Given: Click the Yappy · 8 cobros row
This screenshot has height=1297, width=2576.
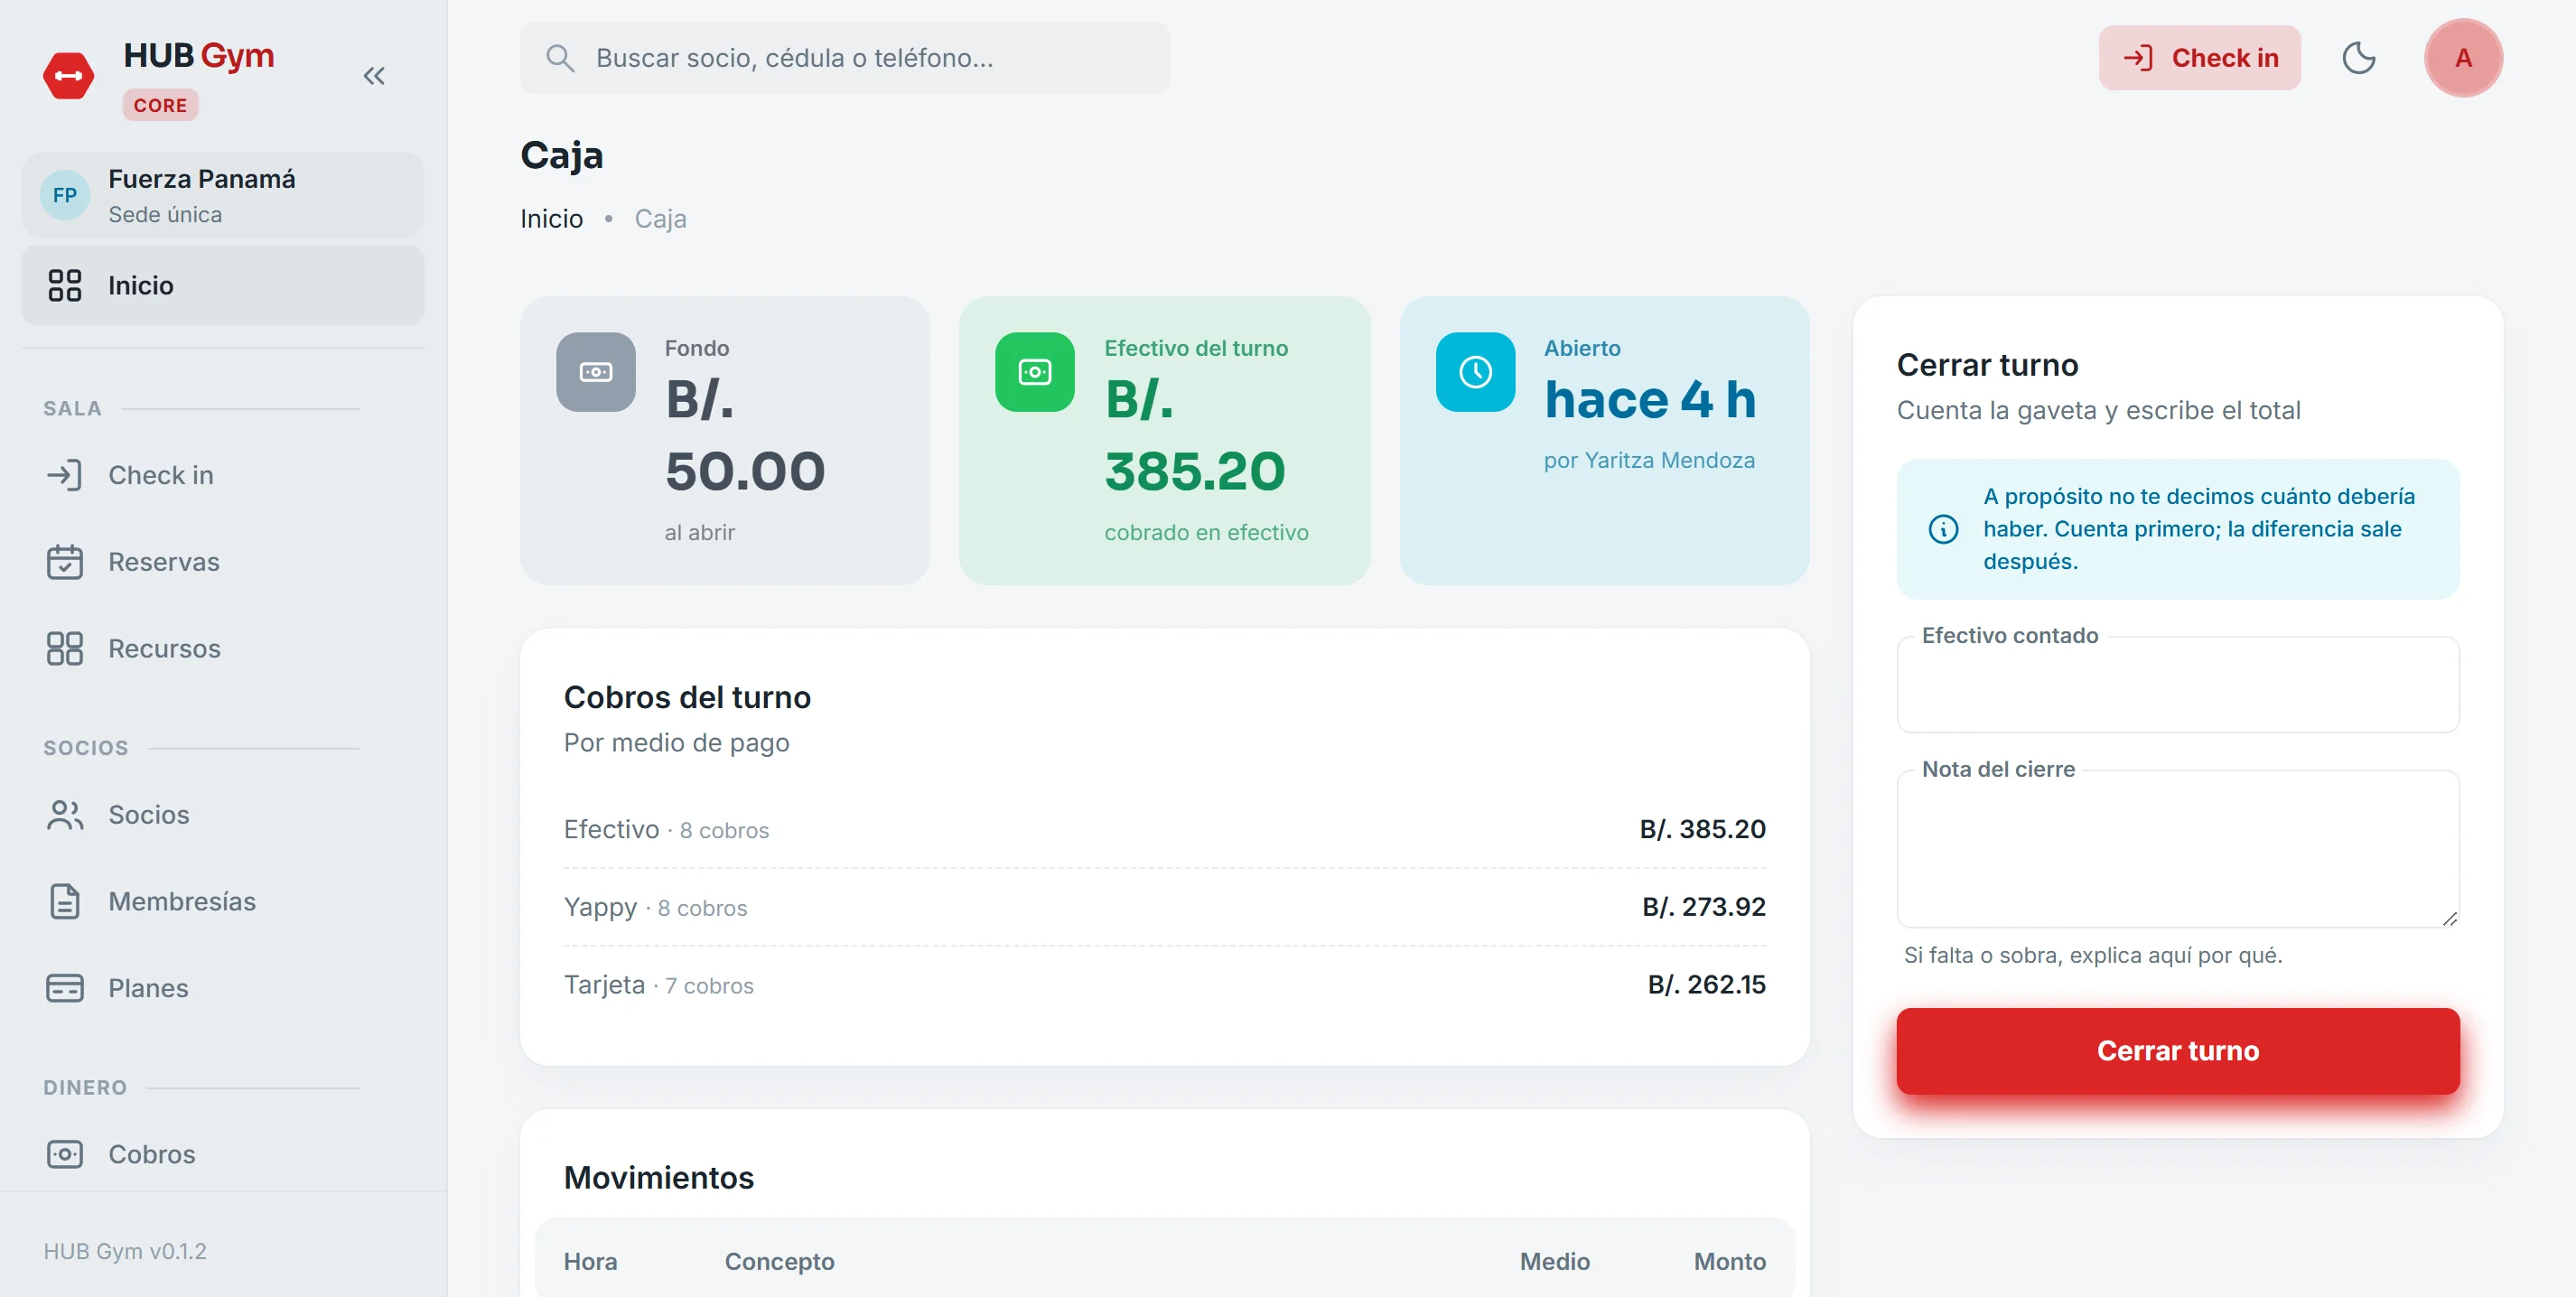Looking at the screenshot, I should click(1165, 907).
